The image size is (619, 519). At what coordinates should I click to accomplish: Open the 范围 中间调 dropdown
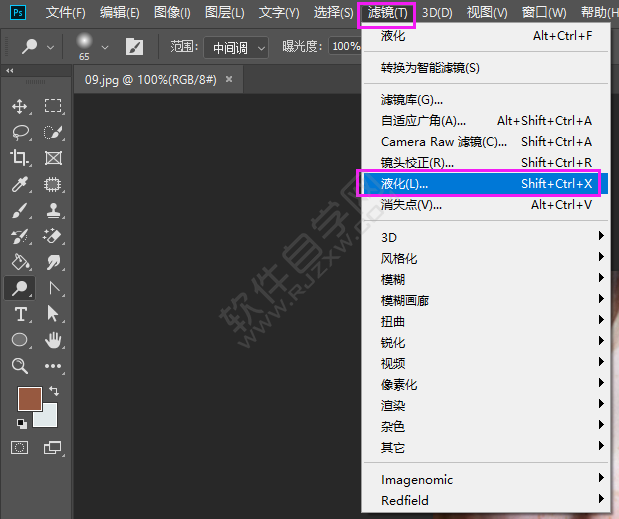(236, 48)
